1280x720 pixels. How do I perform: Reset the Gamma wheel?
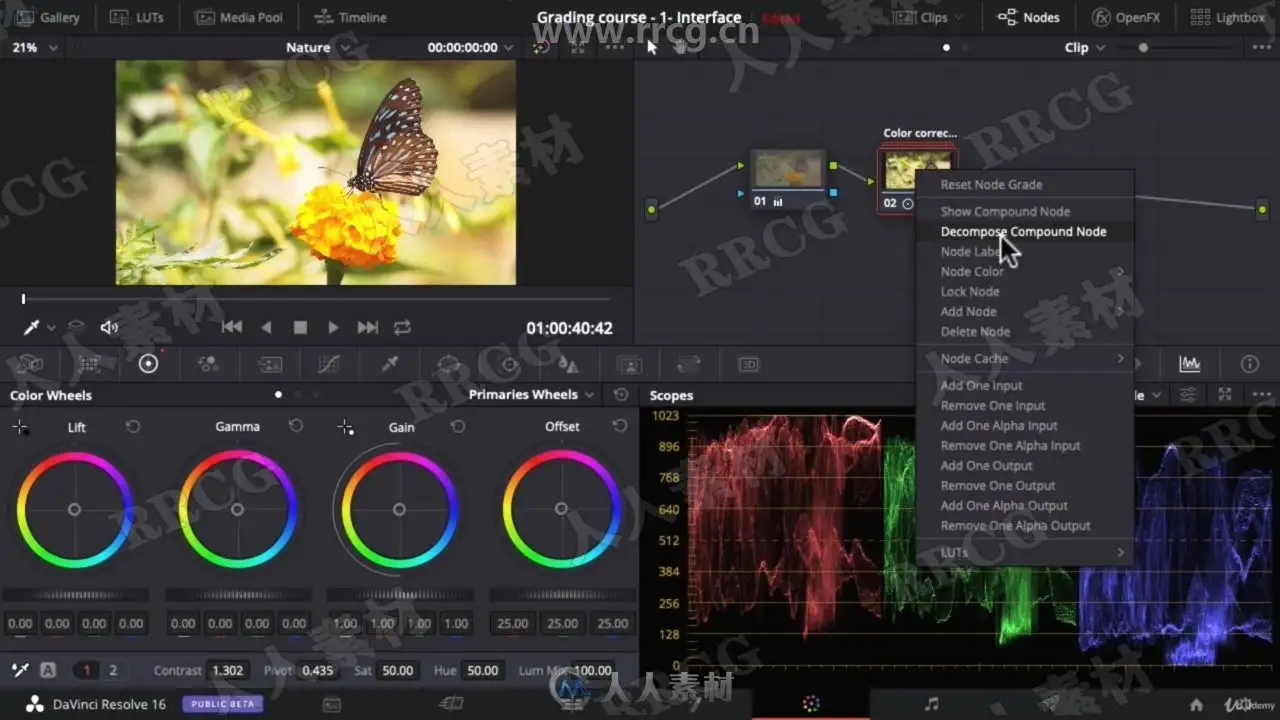pos(296,426)
